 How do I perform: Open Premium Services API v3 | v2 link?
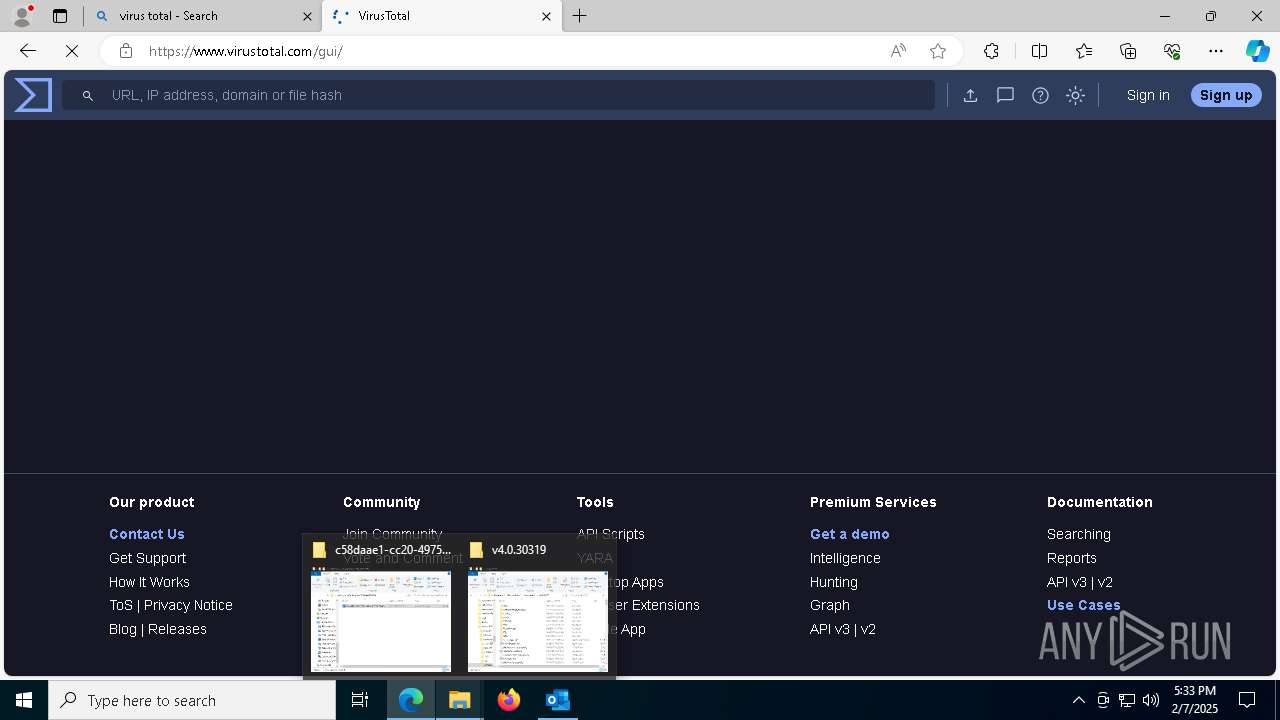click(x=843, y=629)
